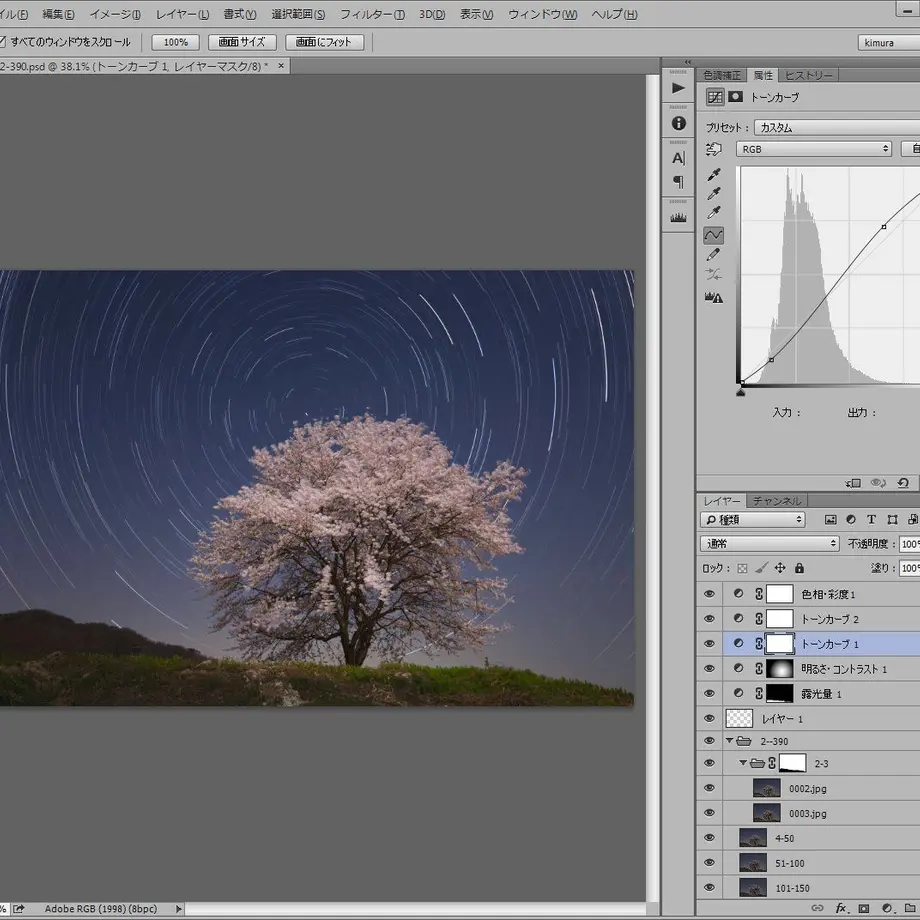The width and height of the screenshot is (920, 920).
Task: Click the lock position icon
Action: (780, 568)
